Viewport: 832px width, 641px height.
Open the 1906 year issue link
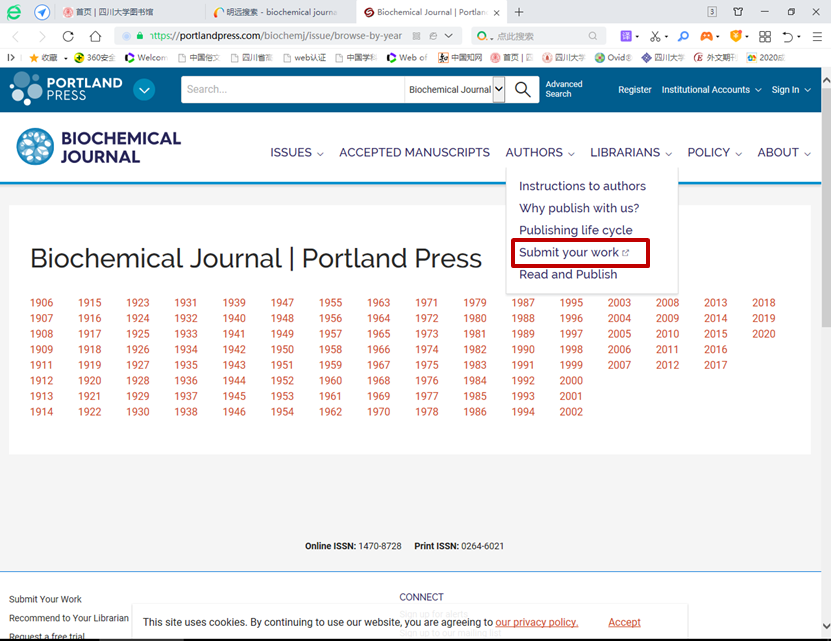click(41, 303)
